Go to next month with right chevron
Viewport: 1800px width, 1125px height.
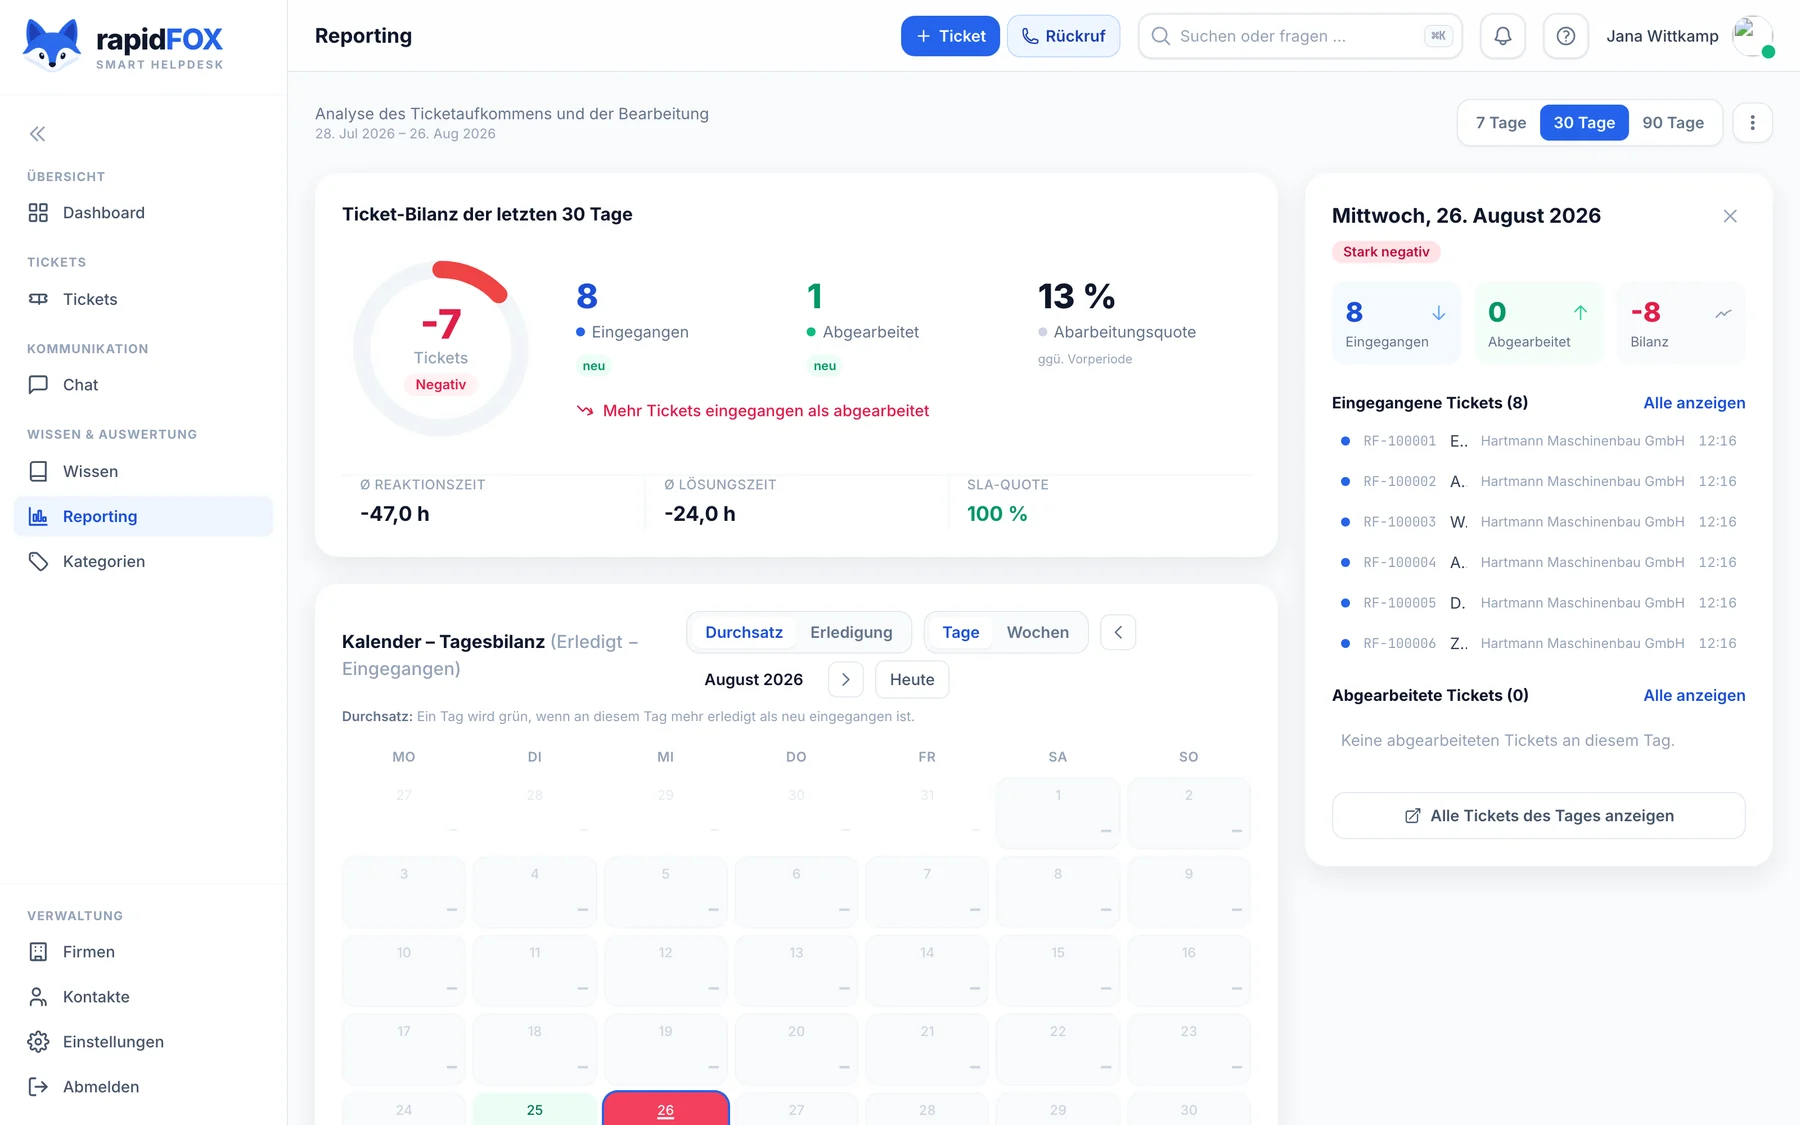pyautogui.click(x=846, y=680)
